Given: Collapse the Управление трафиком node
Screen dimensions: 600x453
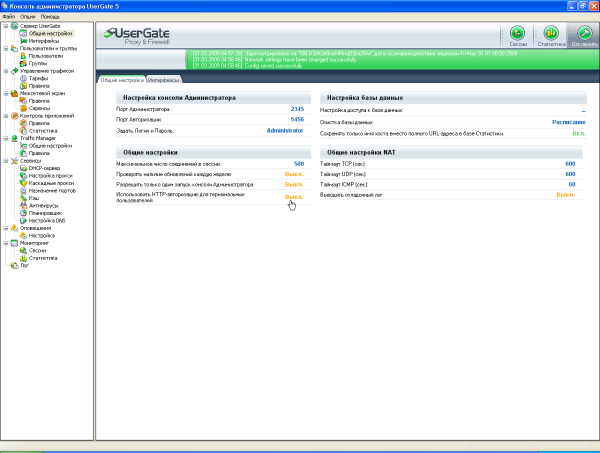Looking at the screenshot, I should 6,71.
